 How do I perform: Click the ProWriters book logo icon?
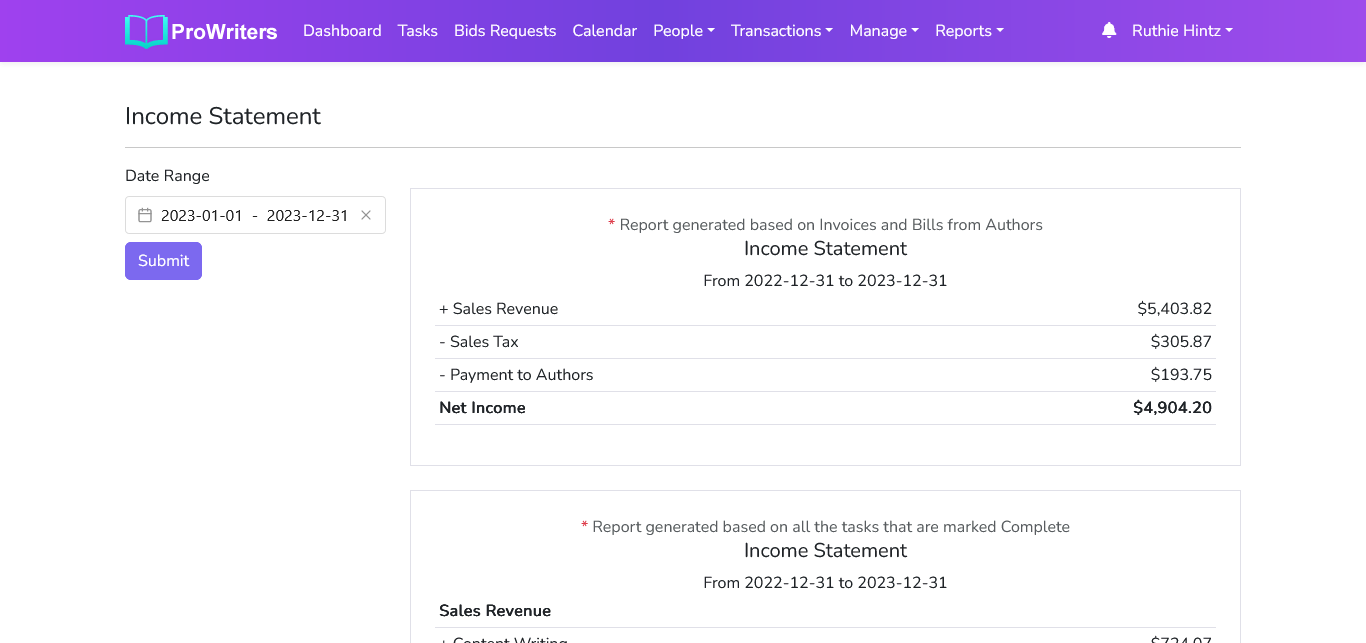tap(146, 31)
